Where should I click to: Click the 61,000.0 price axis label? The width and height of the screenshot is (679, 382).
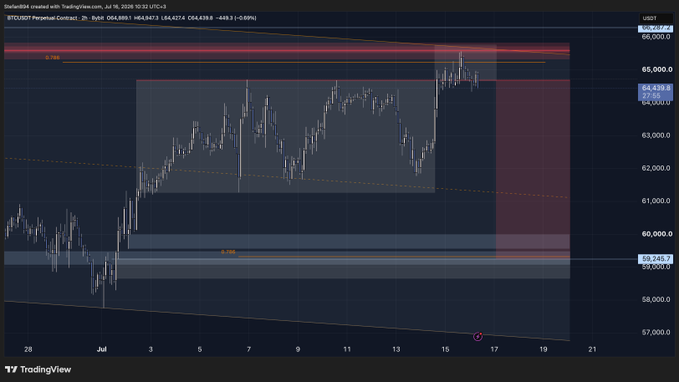coord(656,201)
